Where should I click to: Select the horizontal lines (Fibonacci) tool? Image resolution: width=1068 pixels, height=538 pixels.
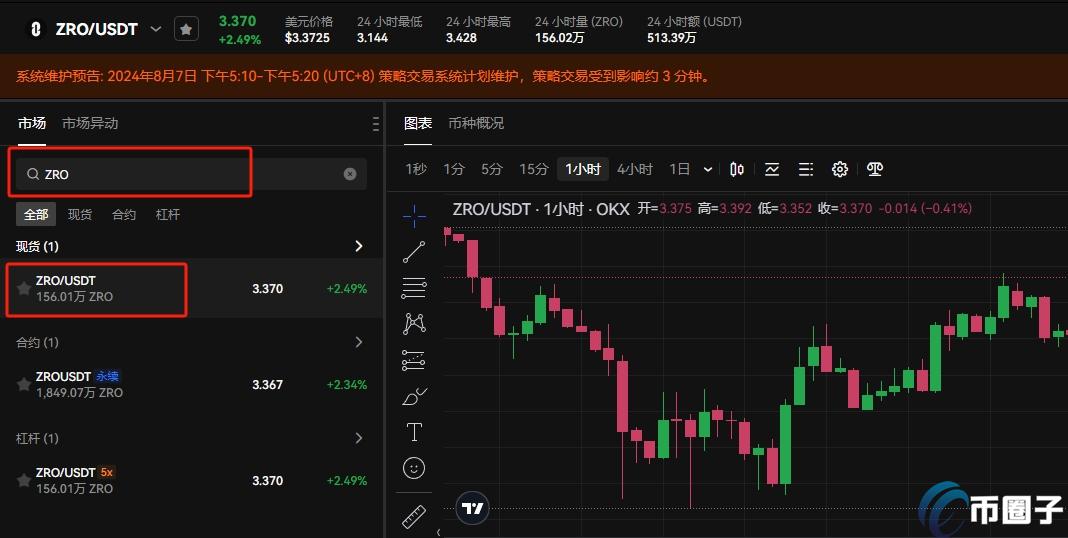pos(414,287)
